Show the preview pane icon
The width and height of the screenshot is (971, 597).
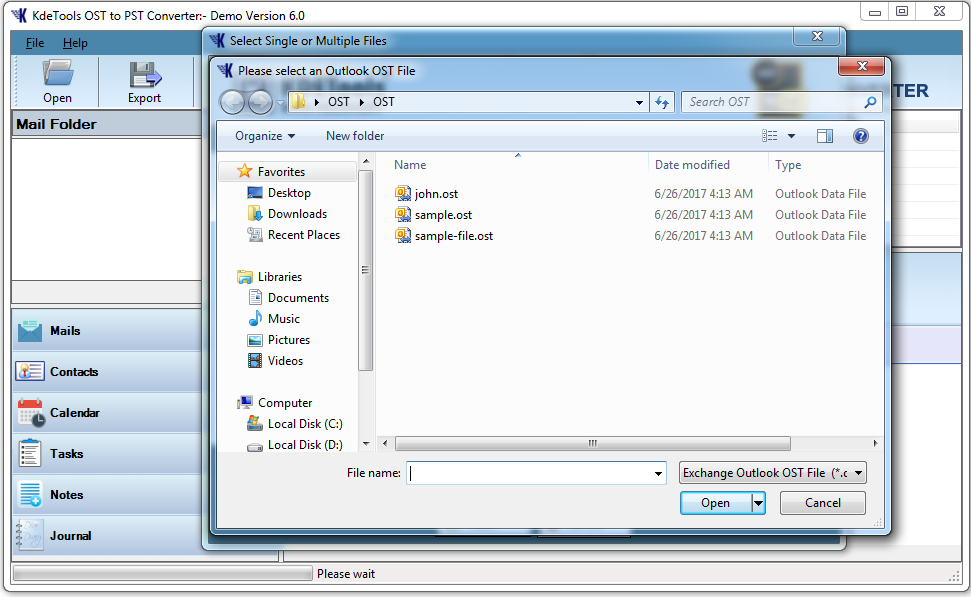click(x=825, y=136)
